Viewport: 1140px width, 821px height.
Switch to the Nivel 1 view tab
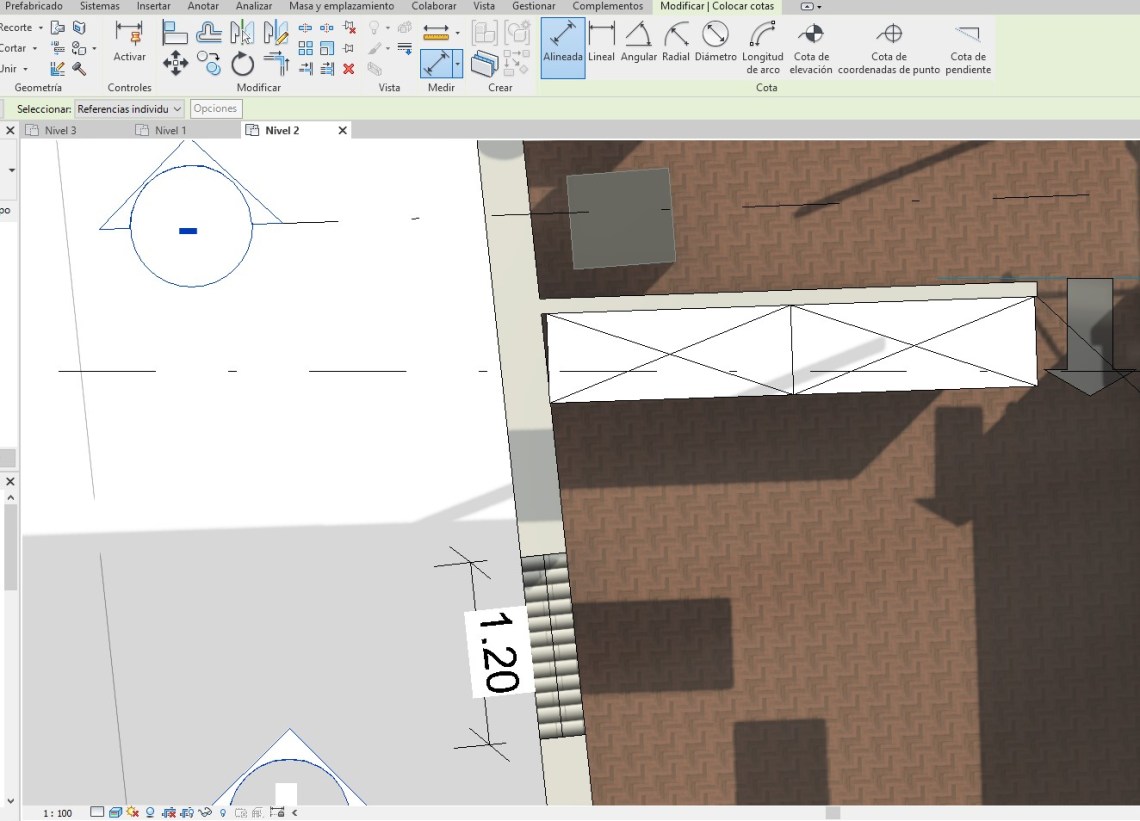coord(170,130)
